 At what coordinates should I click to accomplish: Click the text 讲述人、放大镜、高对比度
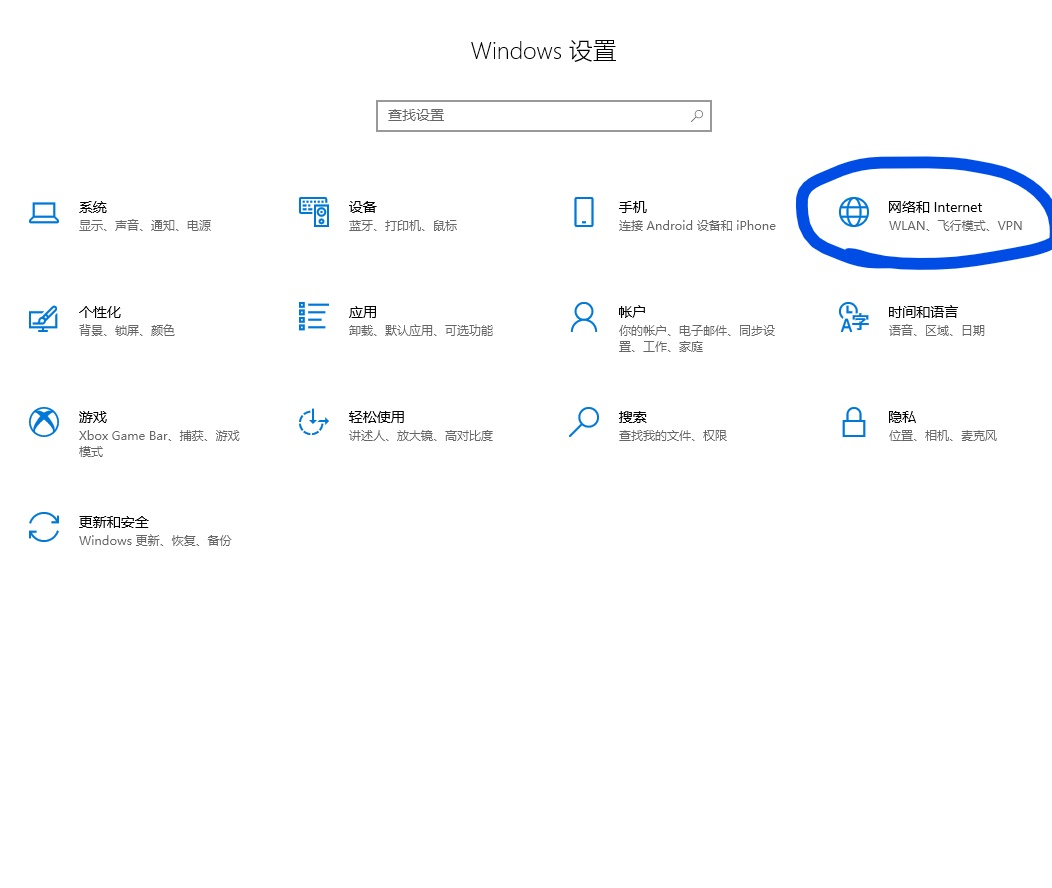421,436
